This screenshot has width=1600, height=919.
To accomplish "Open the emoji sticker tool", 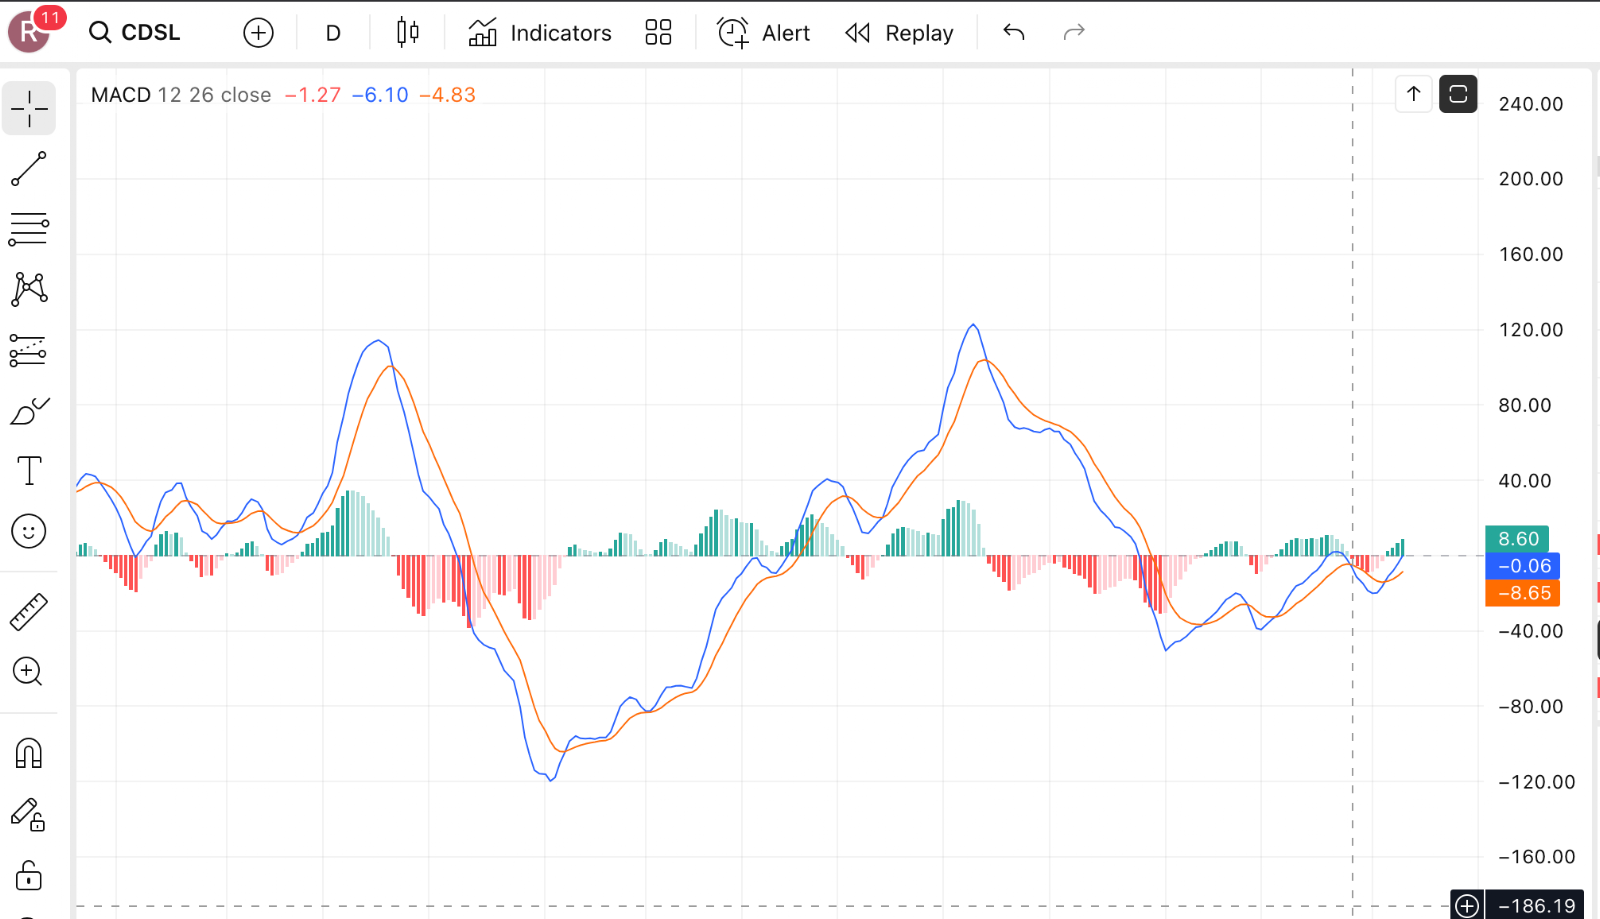I will (29, 531).
